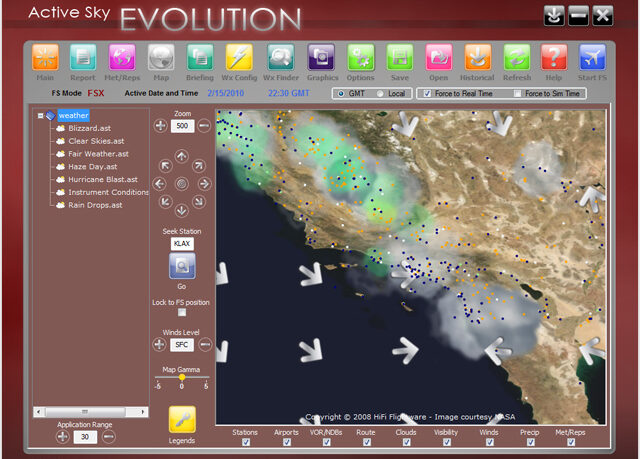Open the Legends key icon
The image size is (640, 459).
(x=182, y=419)
